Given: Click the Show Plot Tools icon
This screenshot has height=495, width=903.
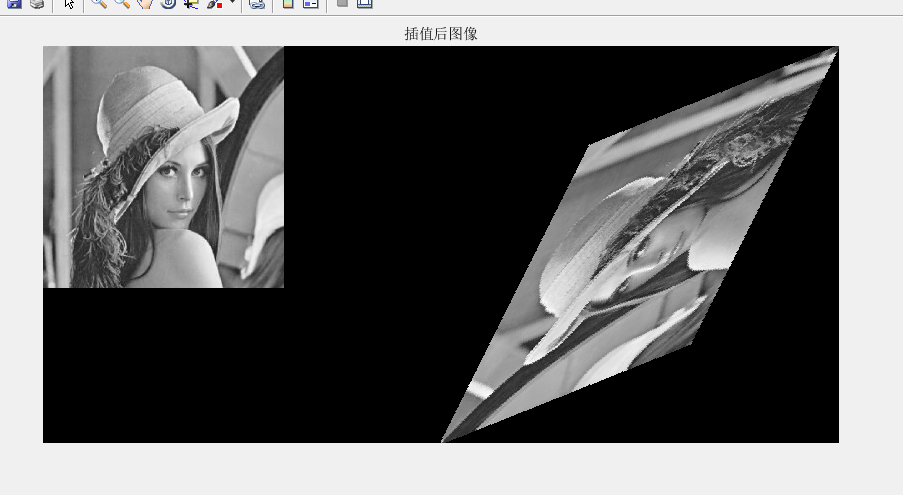Looking at the screenshot, I should click(365, 3).
